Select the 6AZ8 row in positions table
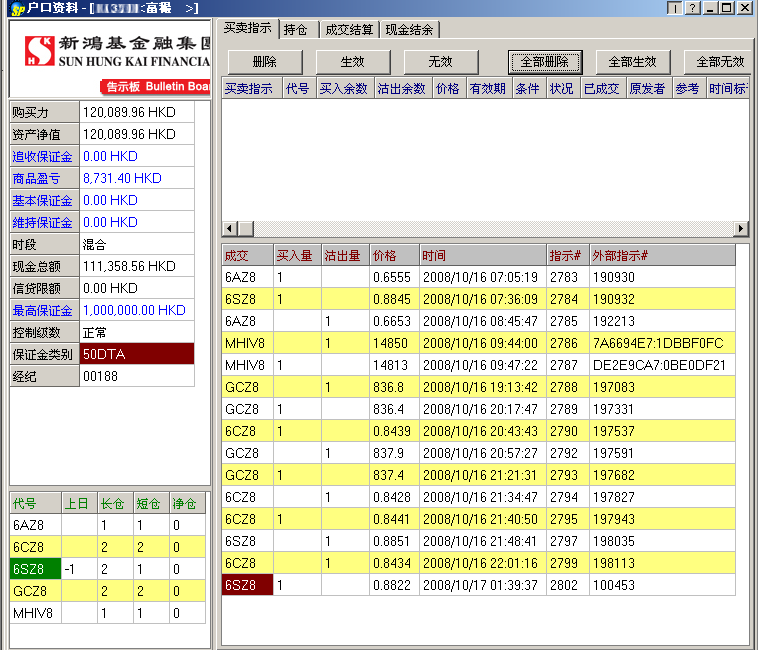Image resolution: width=758 pixels, height=650 pixels. click(107, 525)
